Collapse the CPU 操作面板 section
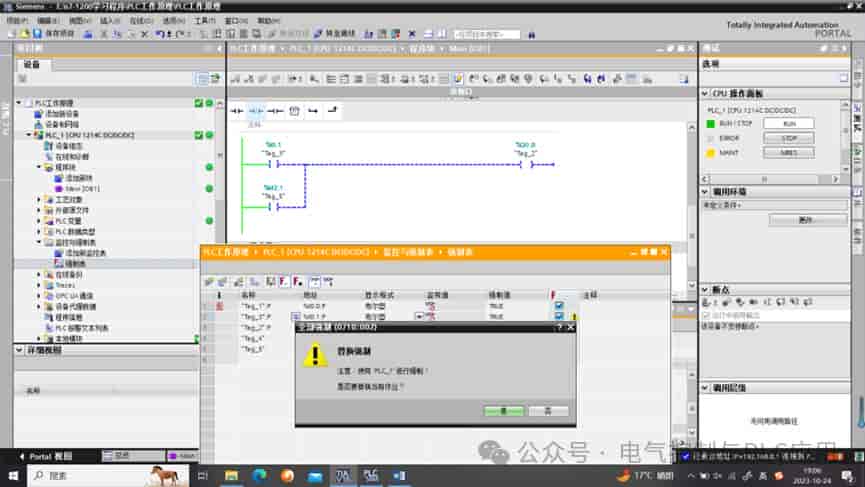The width and height of the screenshot is (865, 487). click(705, 93)
